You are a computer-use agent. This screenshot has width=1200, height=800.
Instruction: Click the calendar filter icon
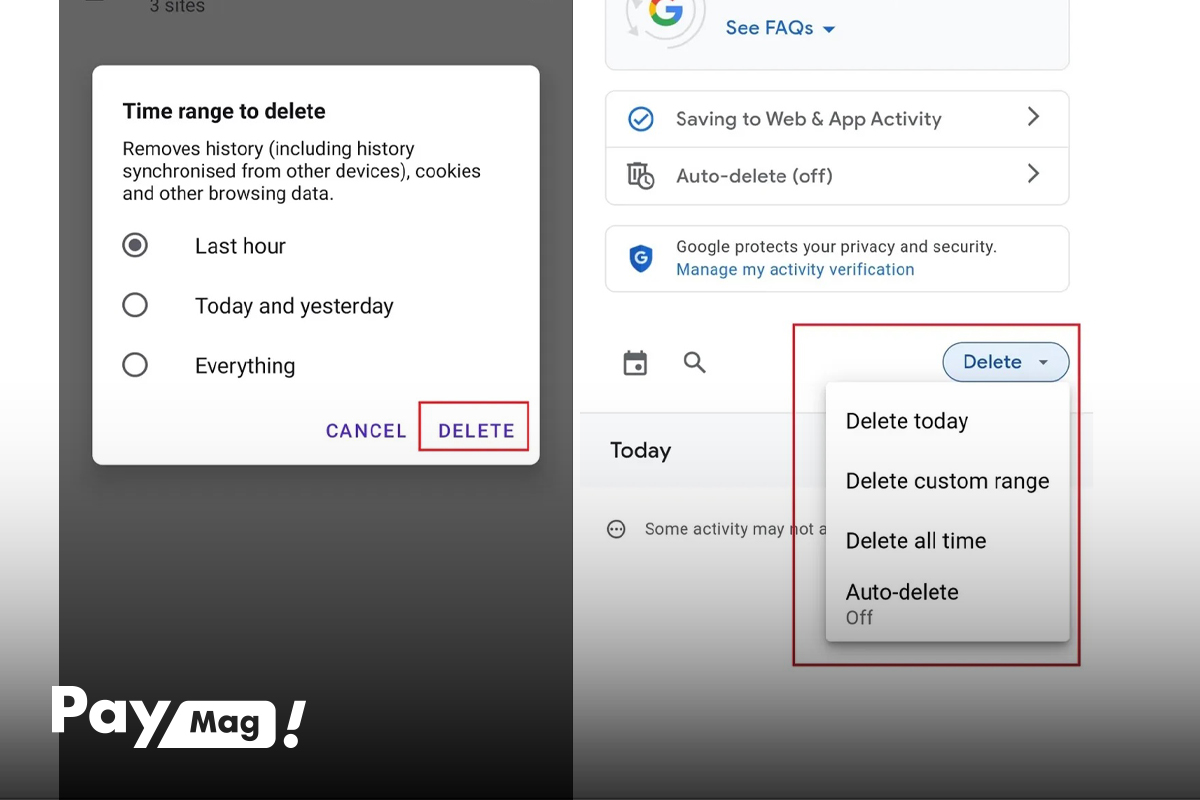coord(635,363)
